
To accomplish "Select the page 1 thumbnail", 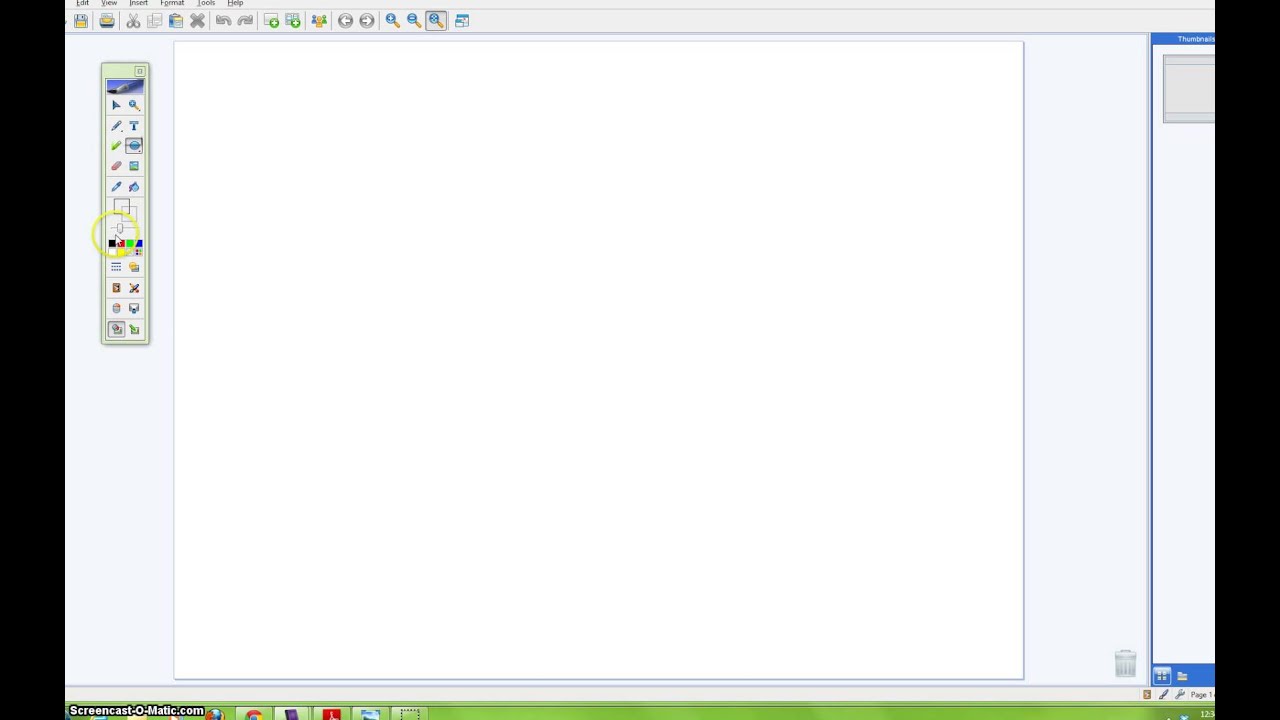I will 1189,88.
